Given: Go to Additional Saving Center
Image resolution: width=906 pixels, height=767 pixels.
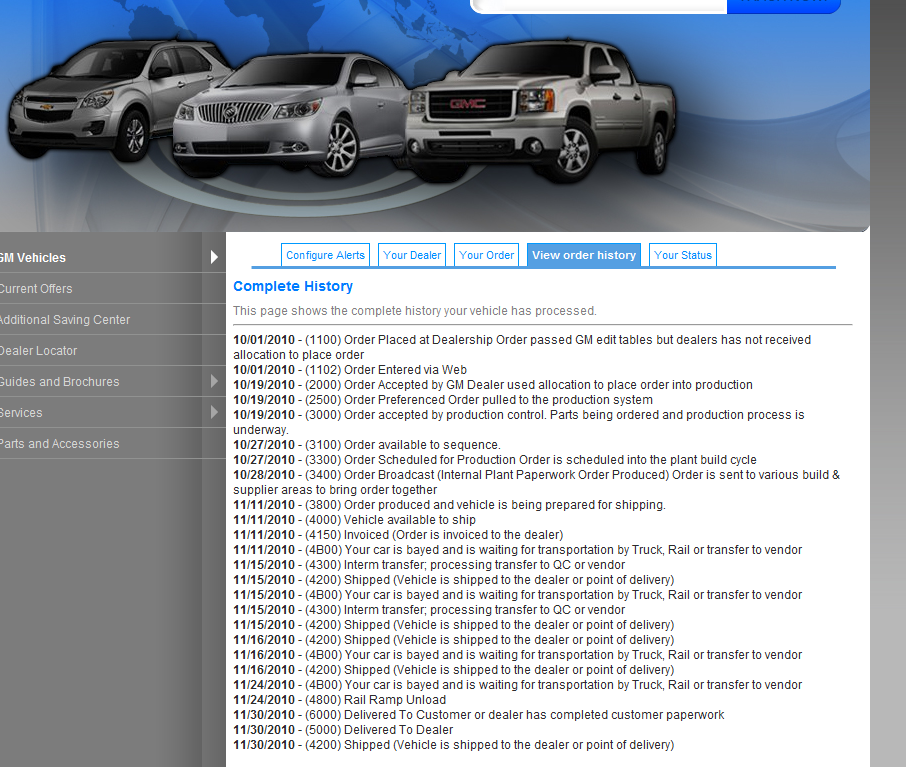Looking at the screenshot, I should point(64,320).
